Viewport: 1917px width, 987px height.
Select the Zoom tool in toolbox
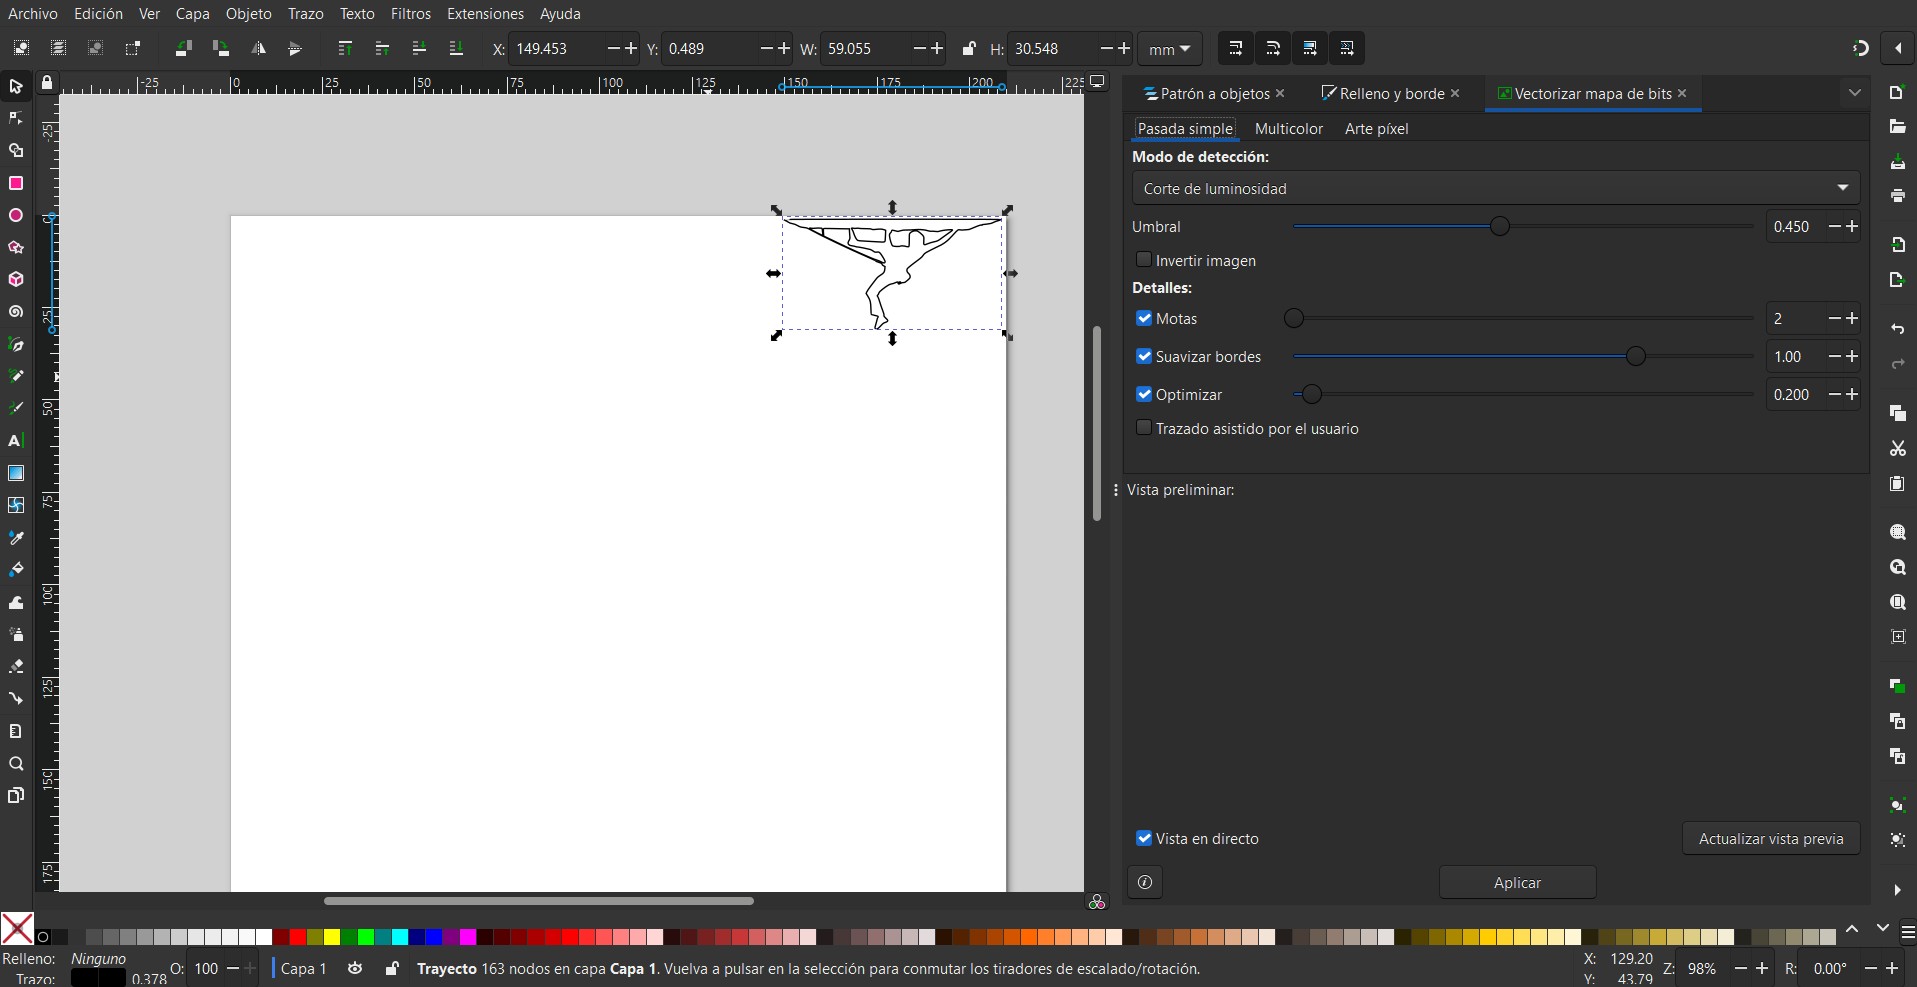click(16, 763)
